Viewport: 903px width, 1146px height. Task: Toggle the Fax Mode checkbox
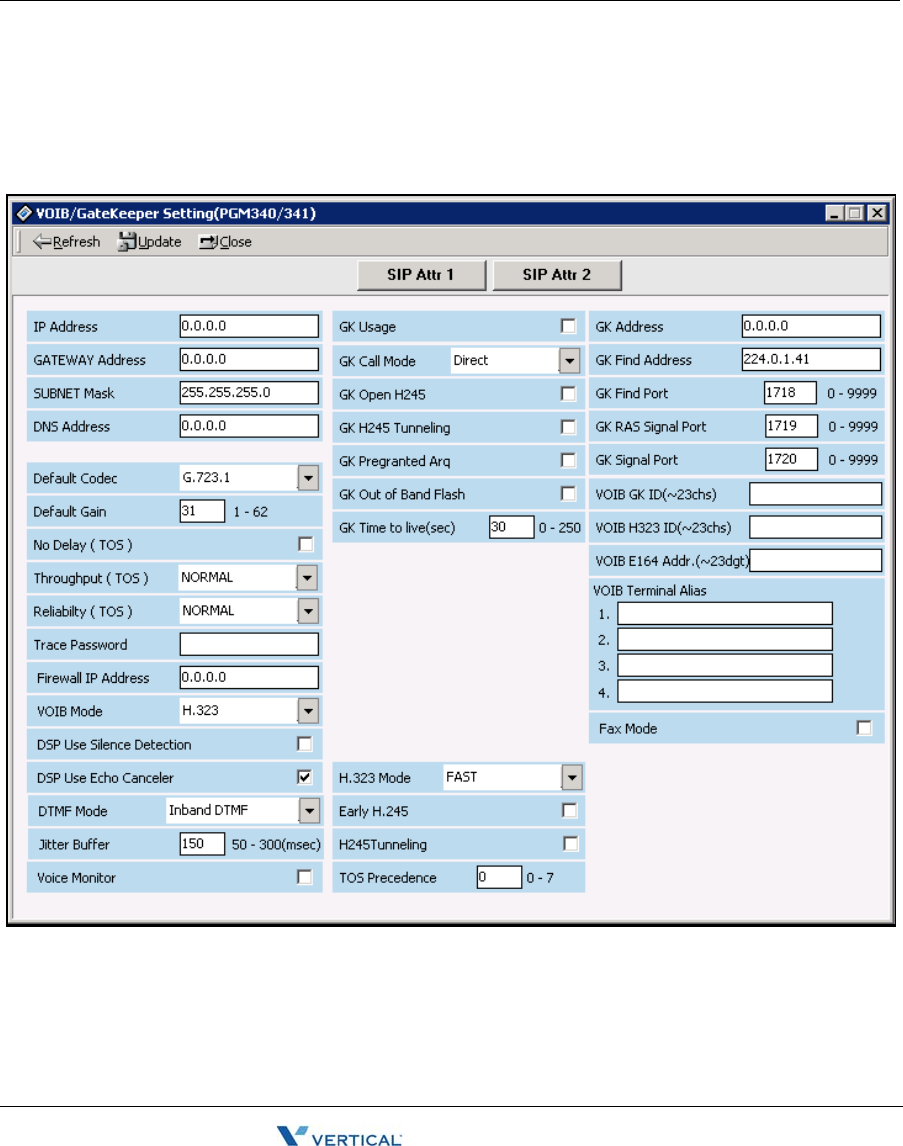point(864,728)
